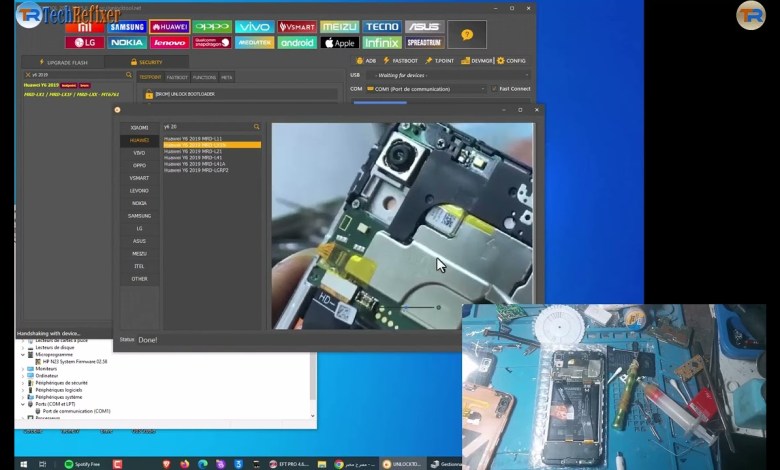The height and width of the screenshot is (470, 780).
Task: Open the Meta sub-tab
Action: 226,77
